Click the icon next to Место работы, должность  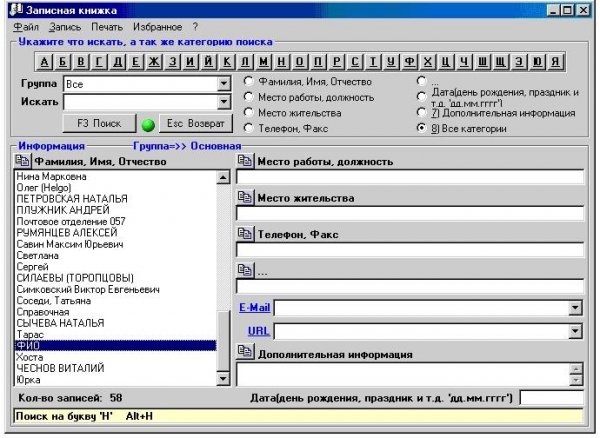coord(245,161)
